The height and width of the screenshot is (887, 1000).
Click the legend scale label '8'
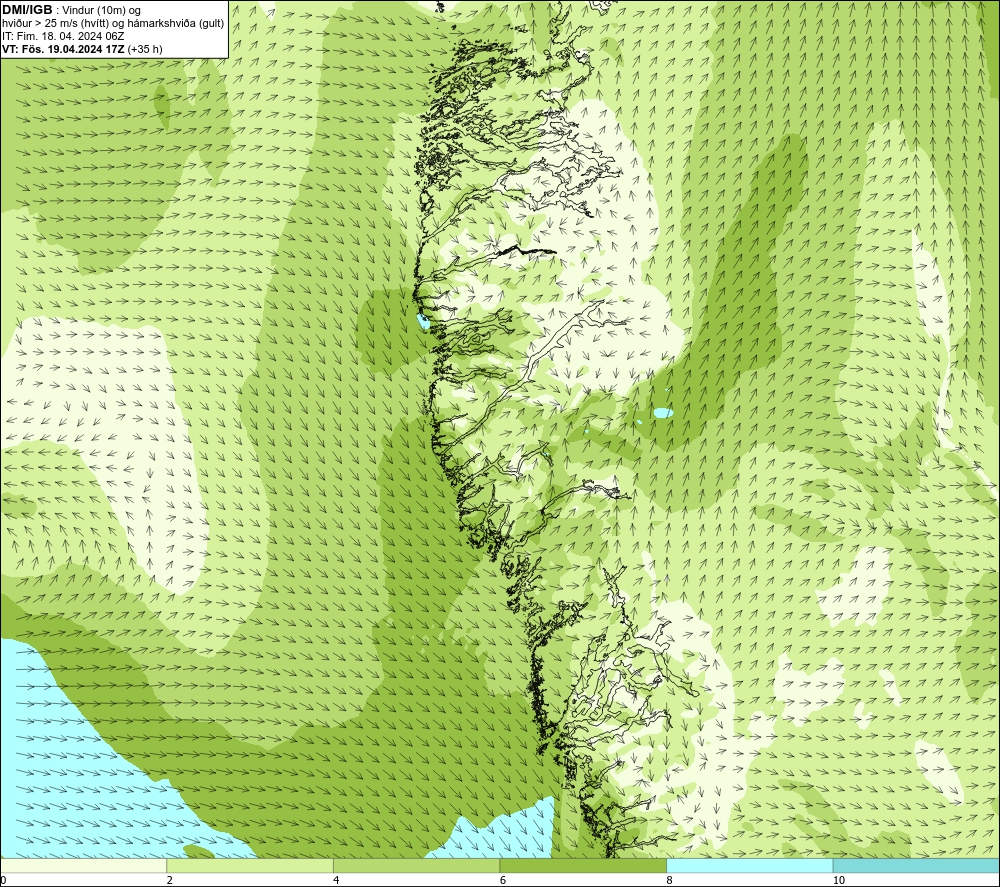(670, 881)
